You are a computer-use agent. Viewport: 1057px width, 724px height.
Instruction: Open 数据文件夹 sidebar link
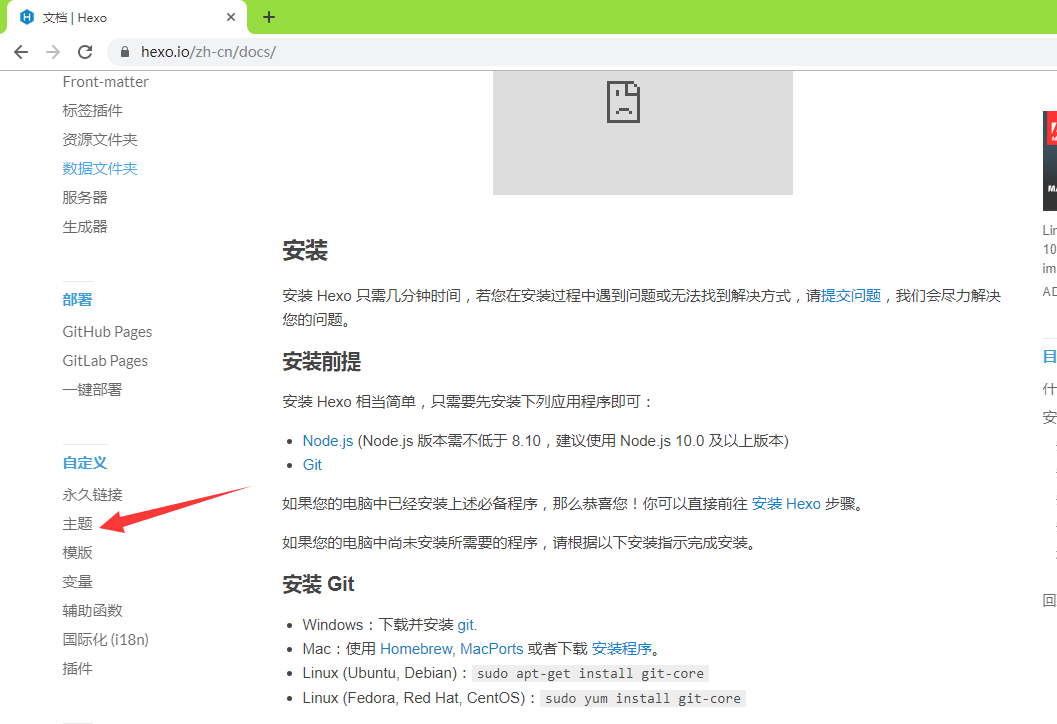tap(100, 169)
